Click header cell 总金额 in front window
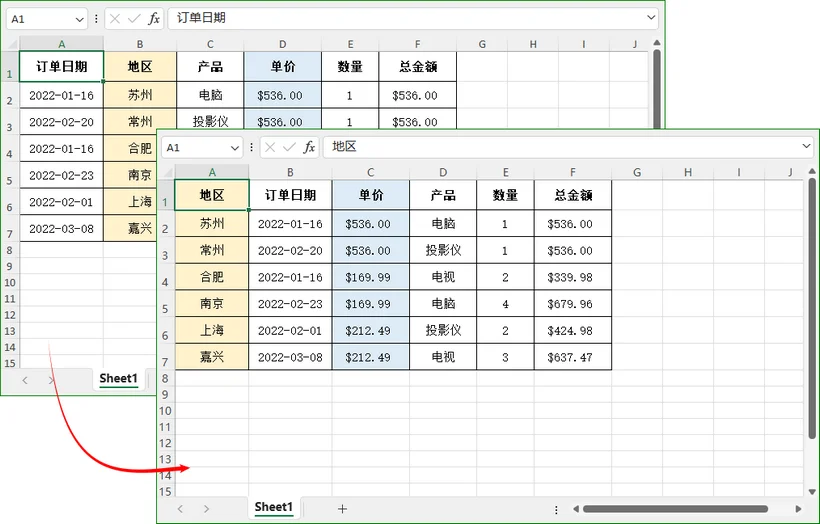 pyautogui.click(x=573, y=196)
